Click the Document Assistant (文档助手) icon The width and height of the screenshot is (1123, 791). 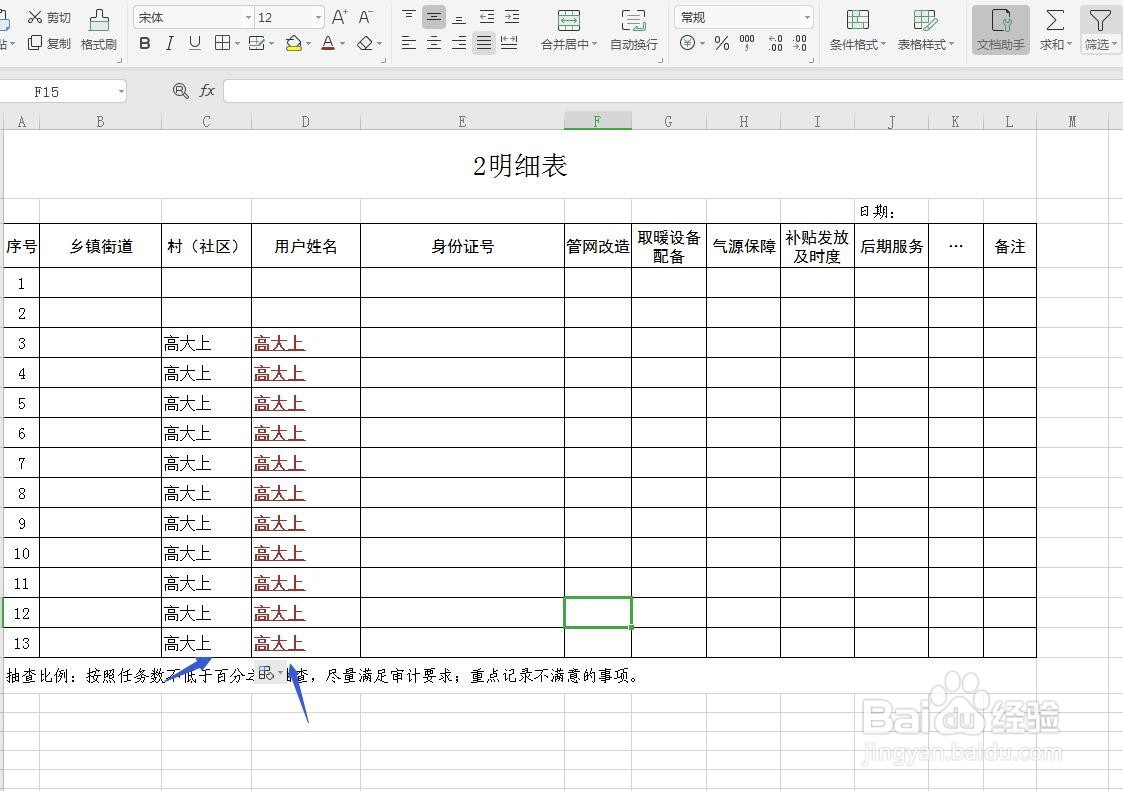[x=999, y=27]
